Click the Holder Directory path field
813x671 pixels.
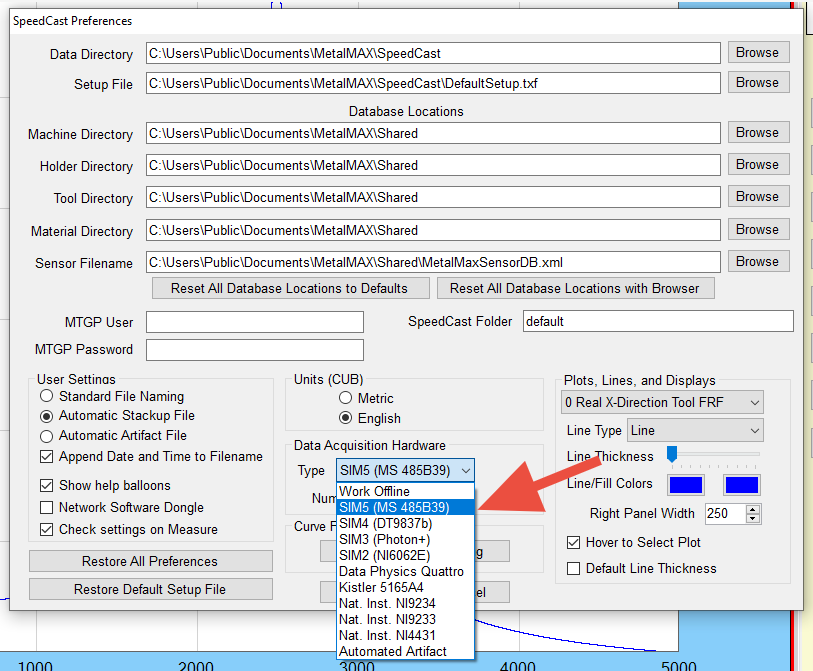(x=433, y=165)
